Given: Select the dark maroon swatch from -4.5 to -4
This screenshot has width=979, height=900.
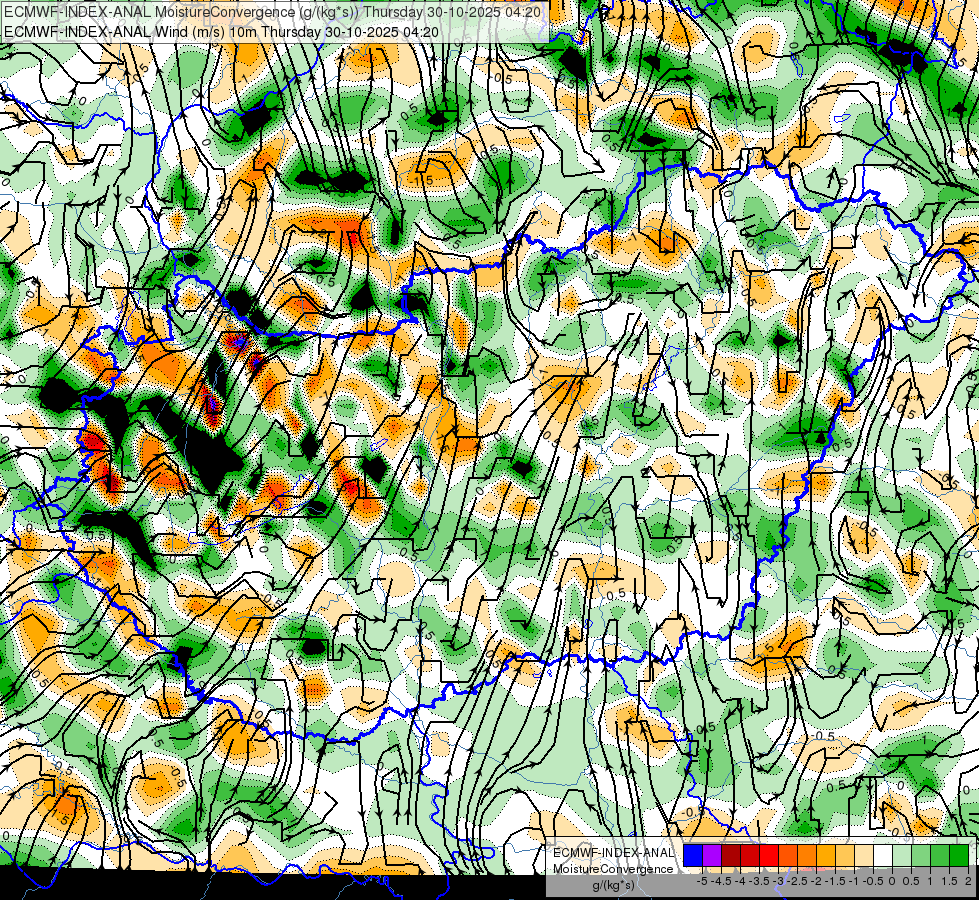Looking at the screenshot, I should (x=731, y=856).
